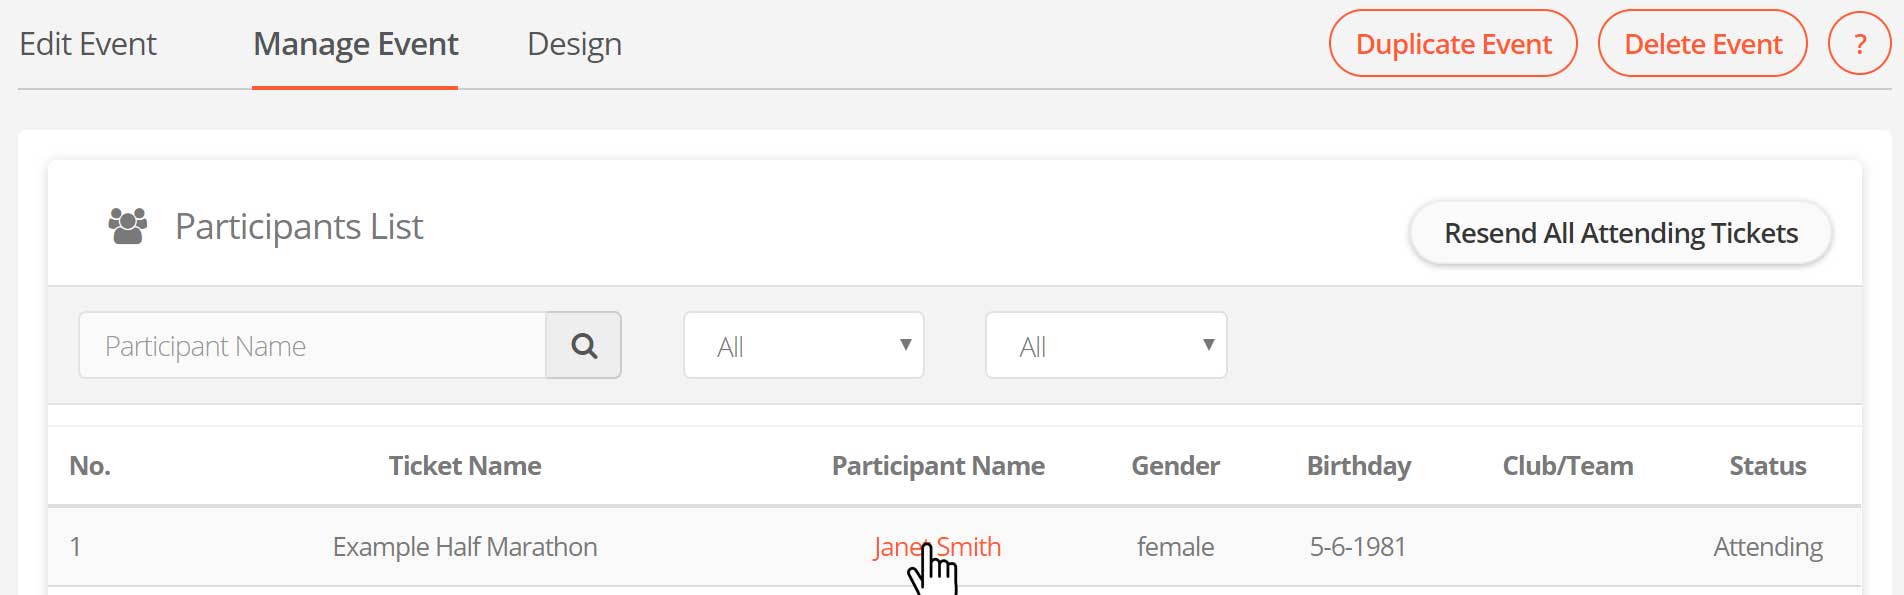Click the Birthday column header

1358,466
